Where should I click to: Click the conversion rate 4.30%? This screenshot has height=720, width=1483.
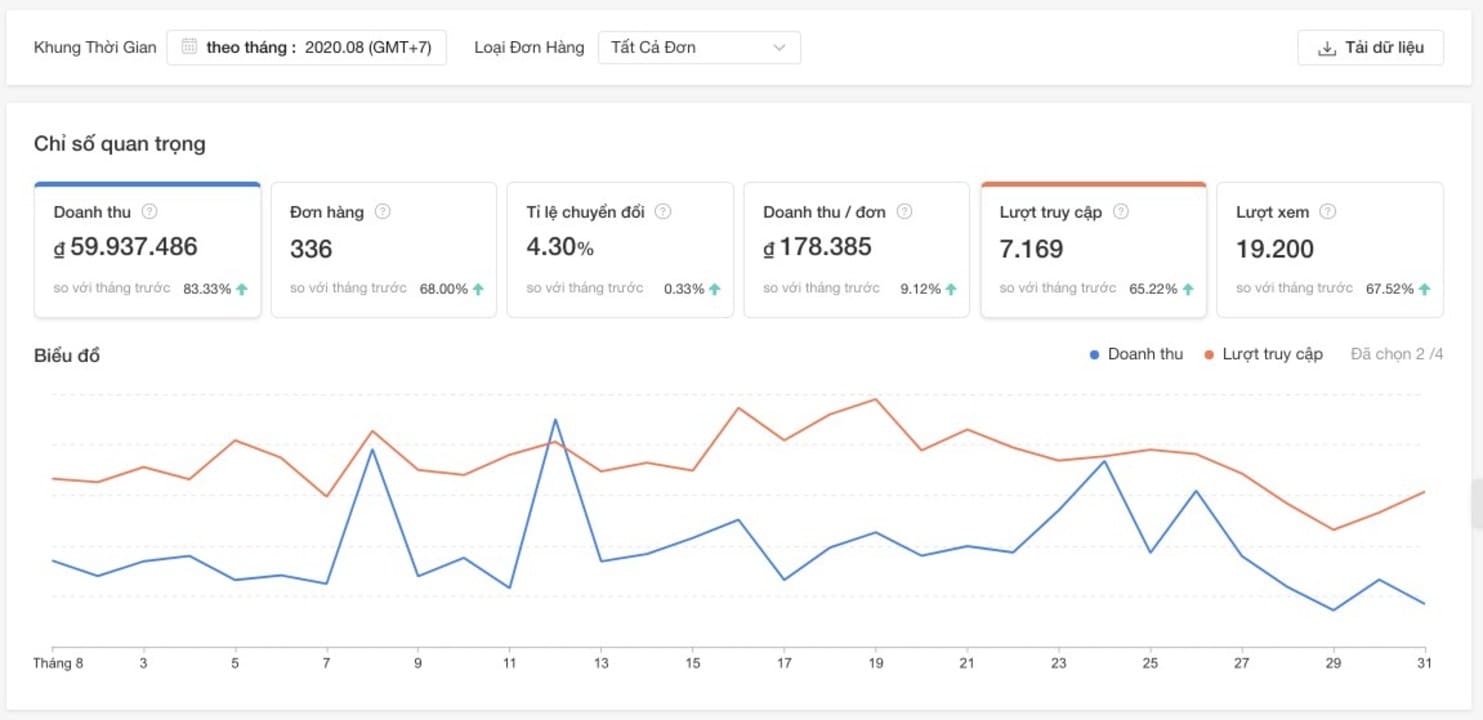coord(560,247)
